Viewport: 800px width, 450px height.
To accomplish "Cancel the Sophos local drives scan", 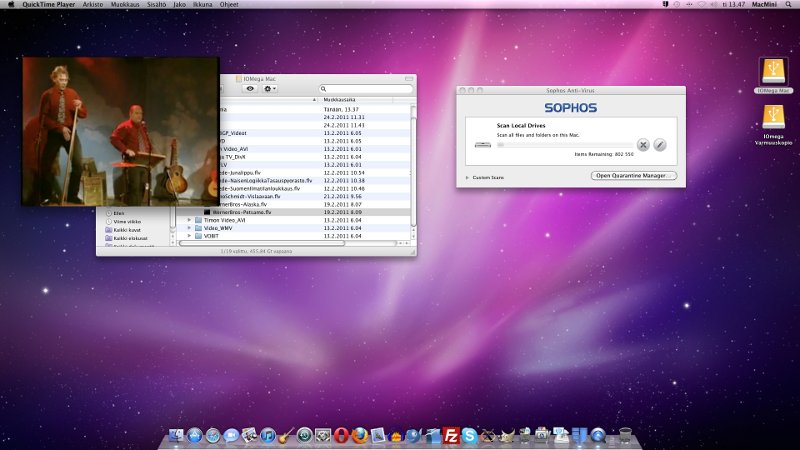I will coord(643,145).
